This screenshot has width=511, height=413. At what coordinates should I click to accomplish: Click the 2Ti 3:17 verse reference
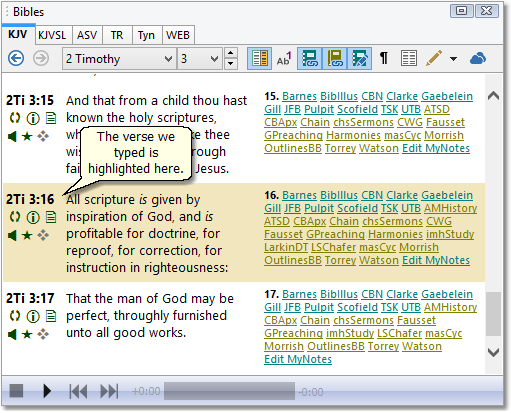[30, 298]
